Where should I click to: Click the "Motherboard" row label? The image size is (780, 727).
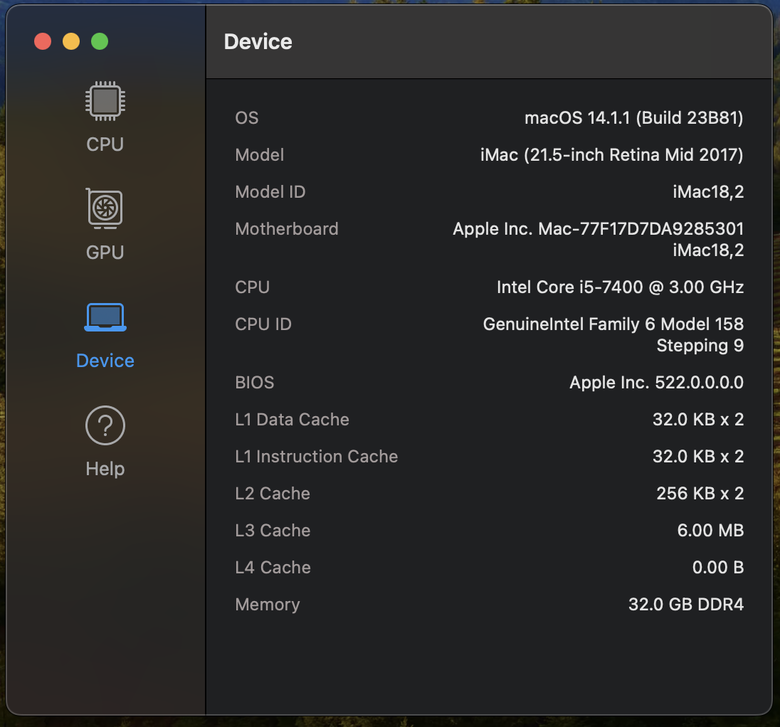(287, 229)
